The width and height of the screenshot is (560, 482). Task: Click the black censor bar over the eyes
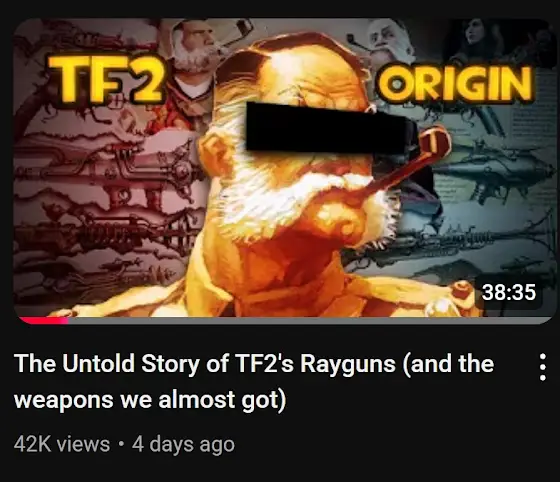(x=331, y=127)
